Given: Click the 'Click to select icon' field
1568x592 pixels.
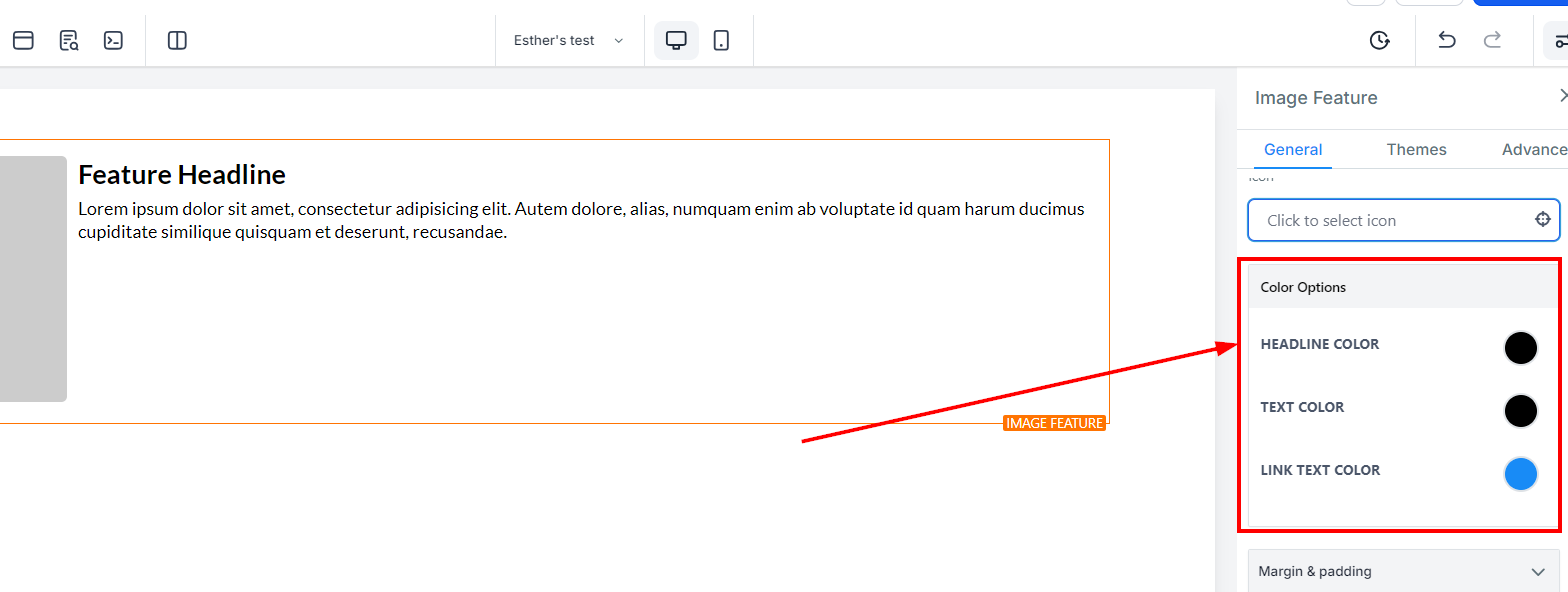Looking at the screenshot, I should (x=1404, y=220).
